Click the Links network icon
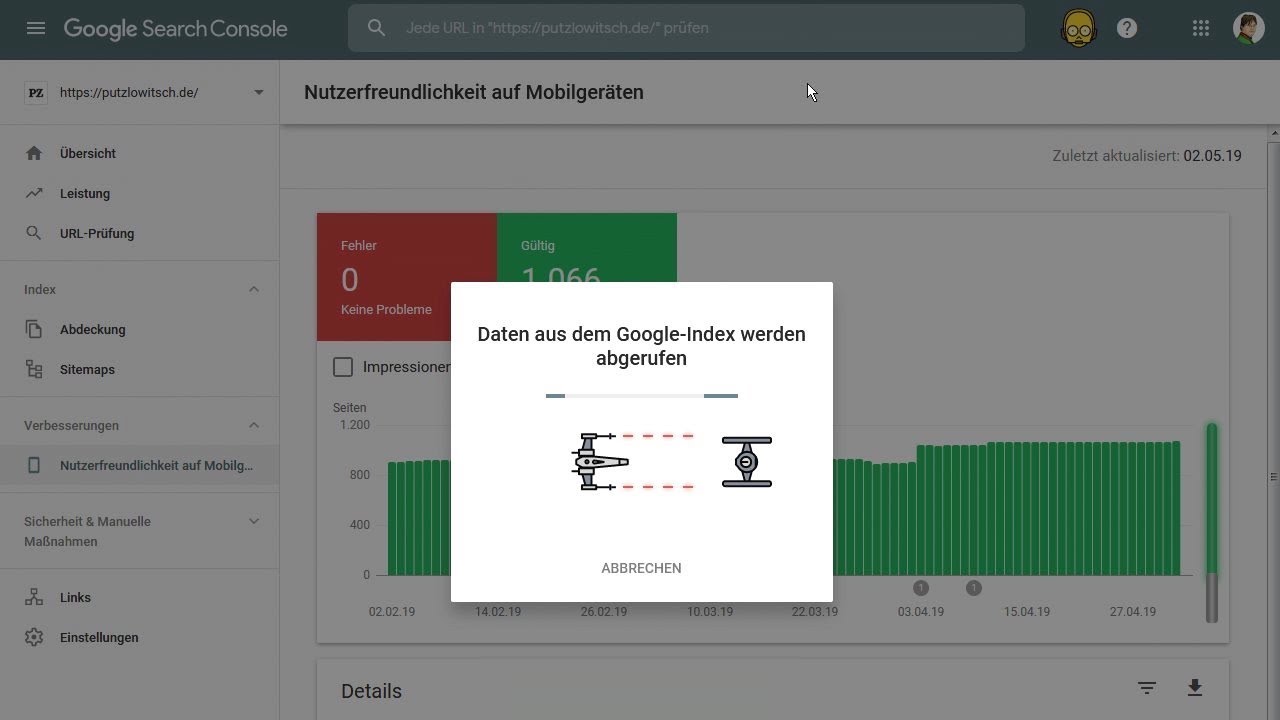This screenshot has height=720, width=1280. 34,597
